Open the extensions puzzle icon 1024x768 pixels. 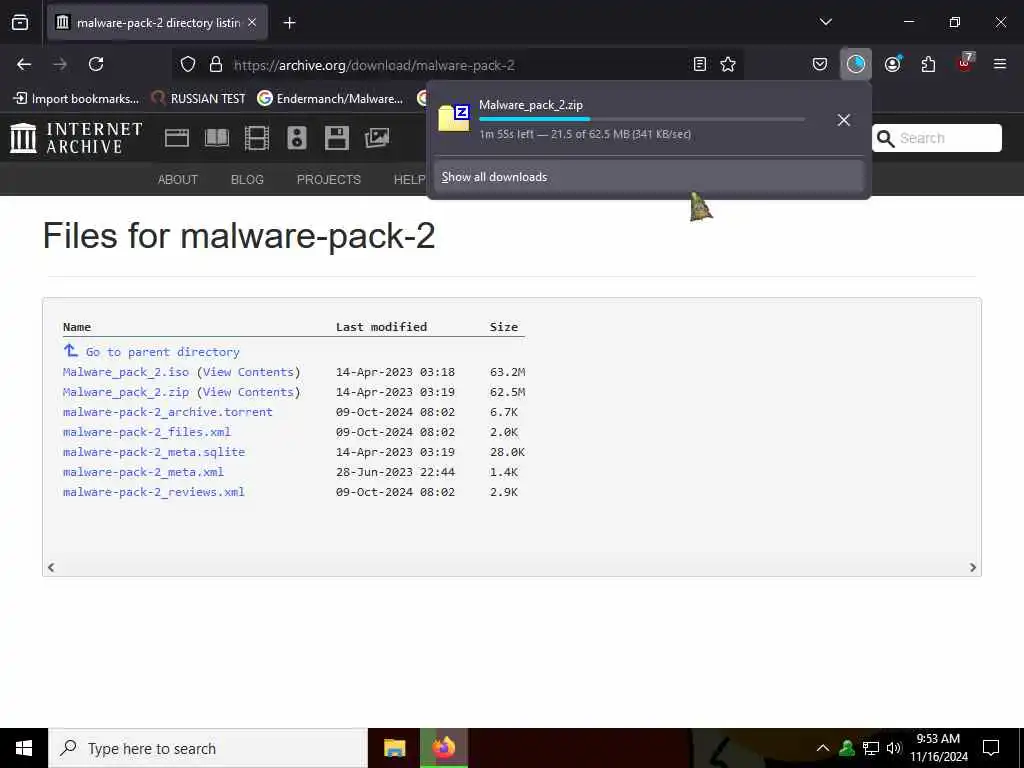pos(928,64)
